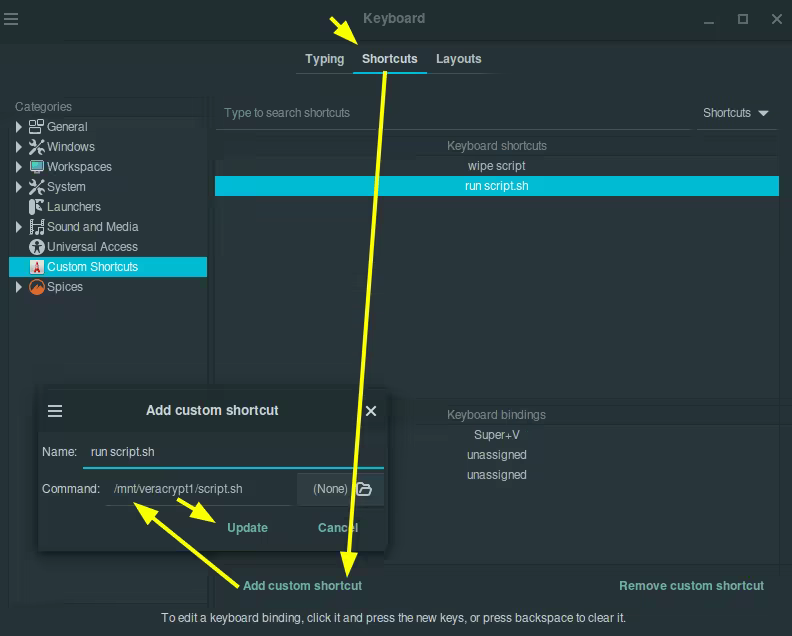Screen dimensions: 792x636
Task: Open the Keyboard window hamburger menu
Action: [11, 19]
